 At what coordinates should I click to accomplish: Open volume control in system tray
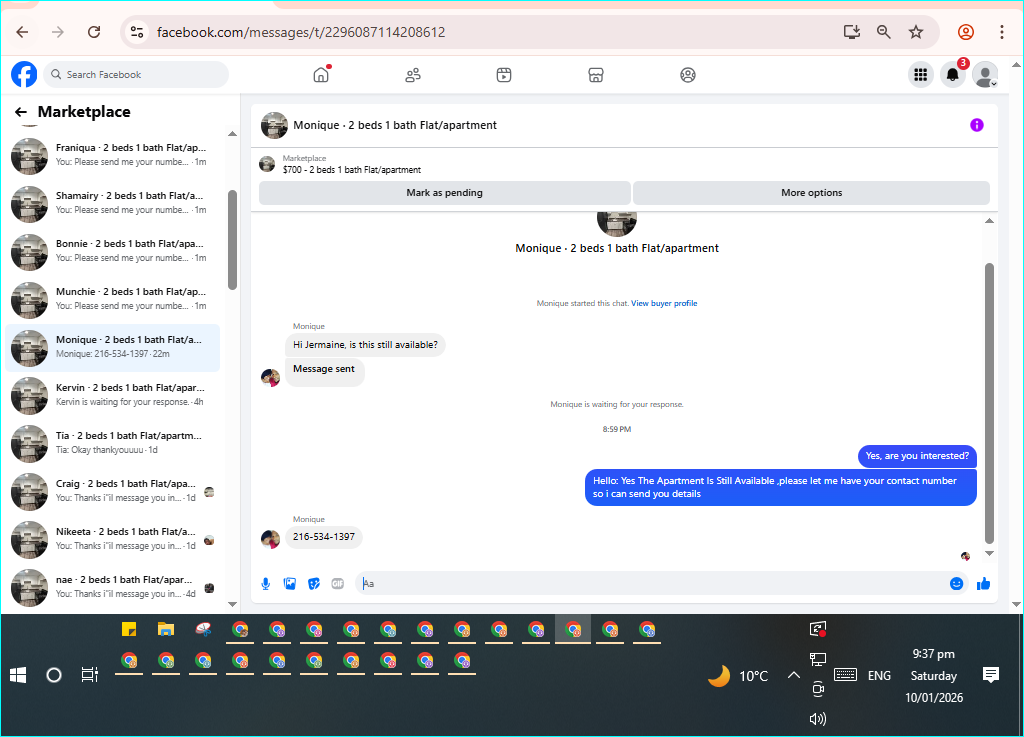818,719
